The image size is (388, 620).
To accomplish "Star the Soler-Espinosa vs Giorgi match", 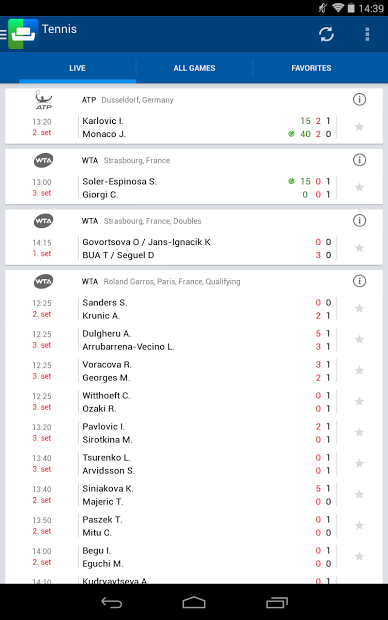I will (359, 187).
